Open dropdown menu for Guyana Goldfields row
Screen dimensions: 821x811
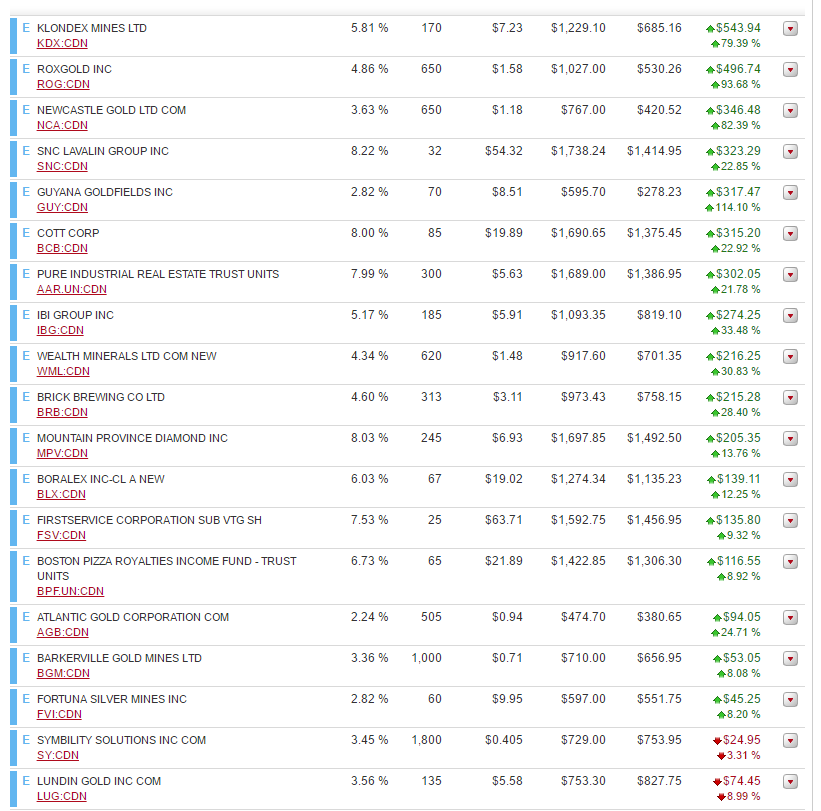tap(790, 192)
